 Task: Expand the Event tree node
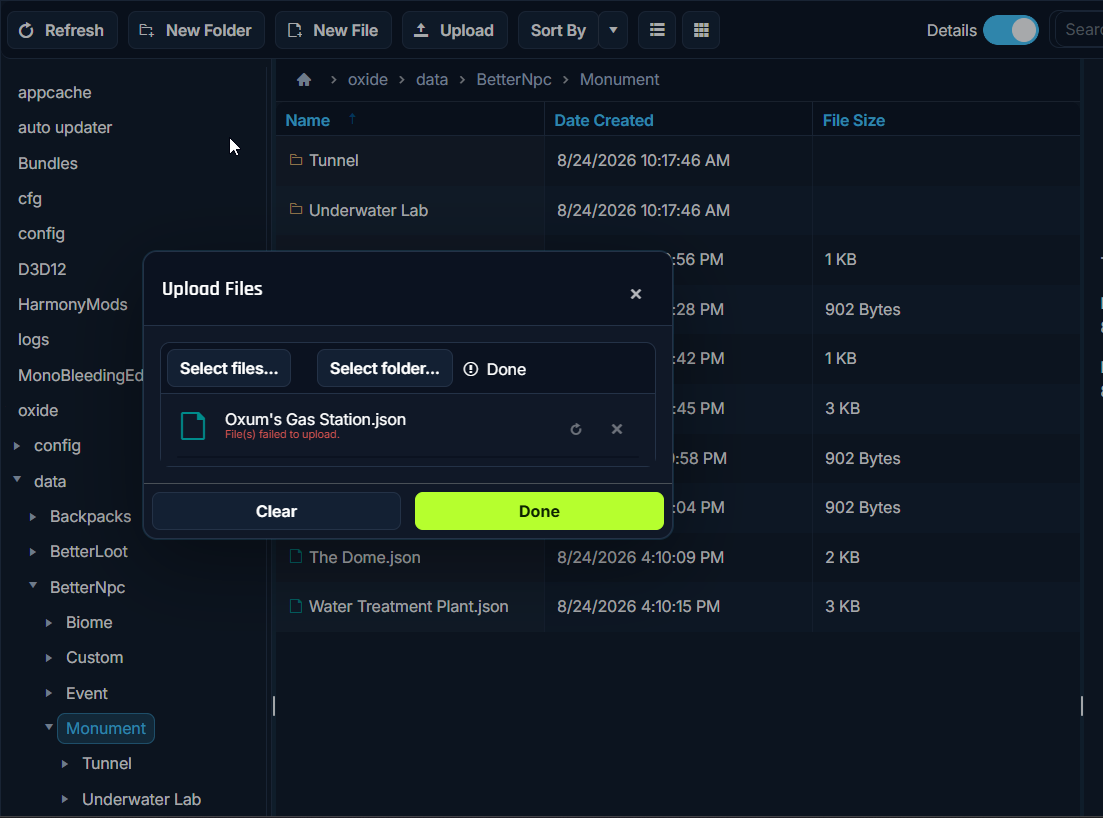point(49,694)
